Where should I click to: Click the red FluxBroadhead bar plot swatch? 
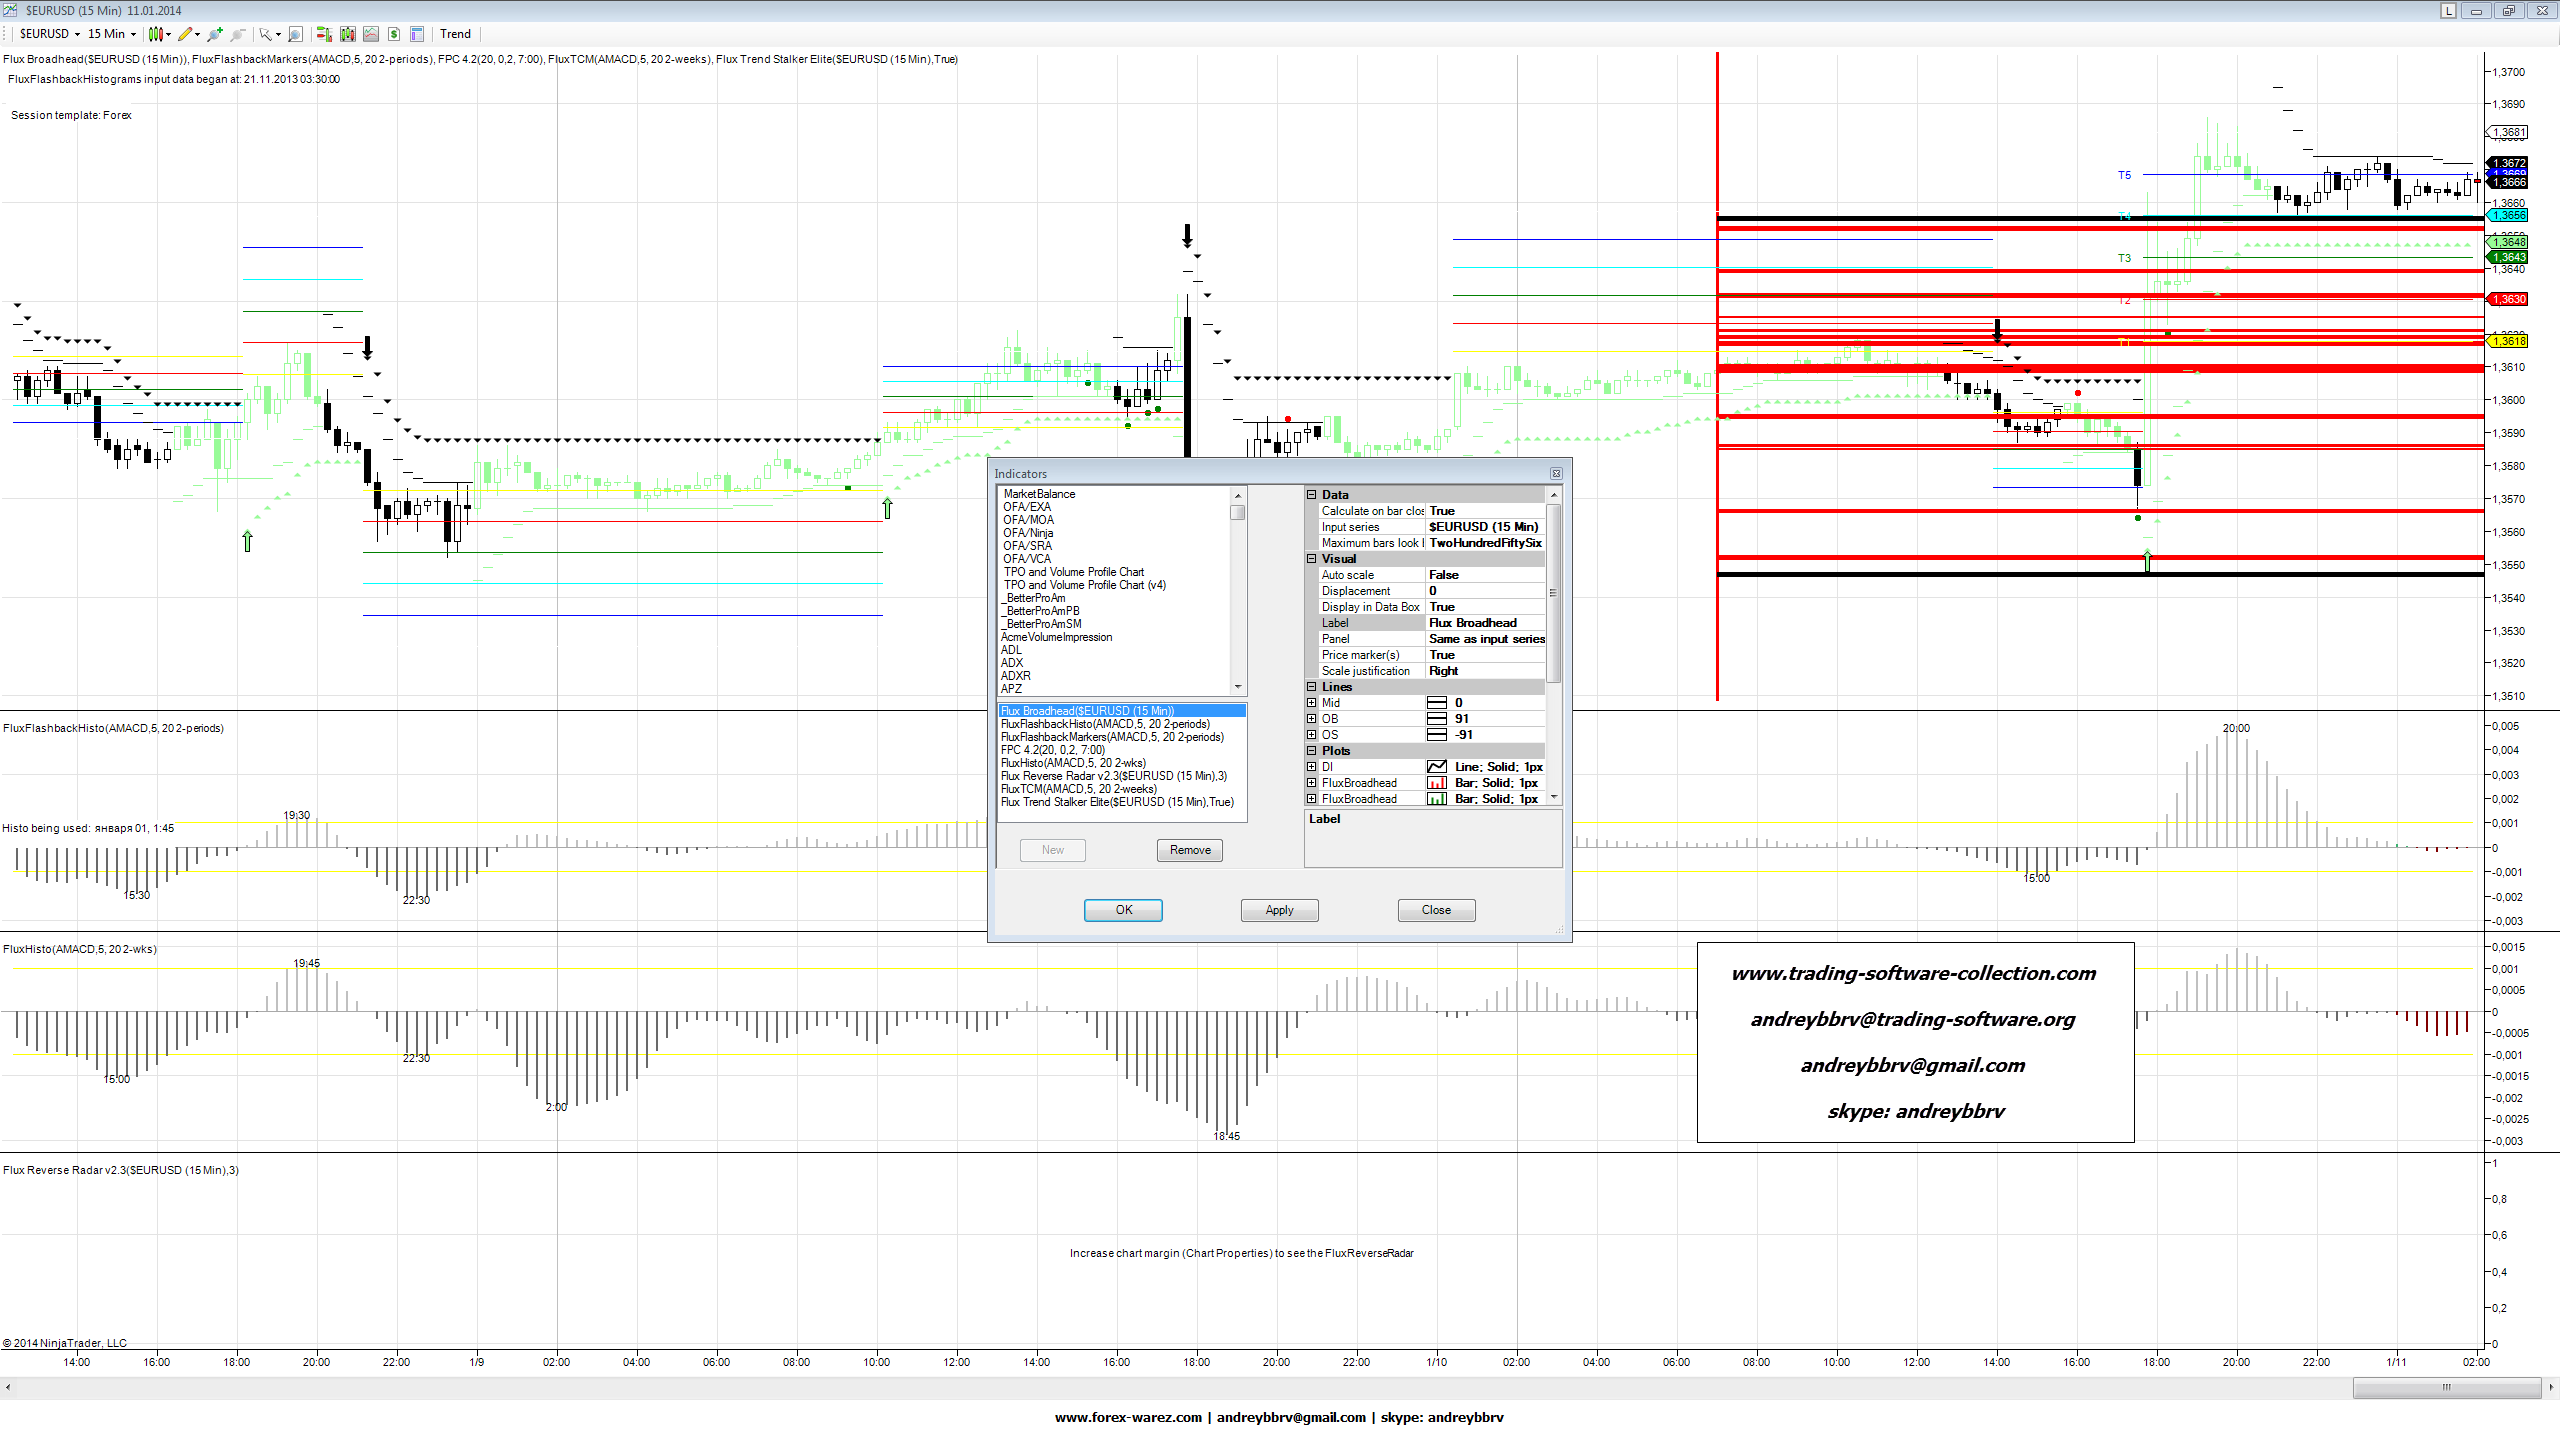1436,783
